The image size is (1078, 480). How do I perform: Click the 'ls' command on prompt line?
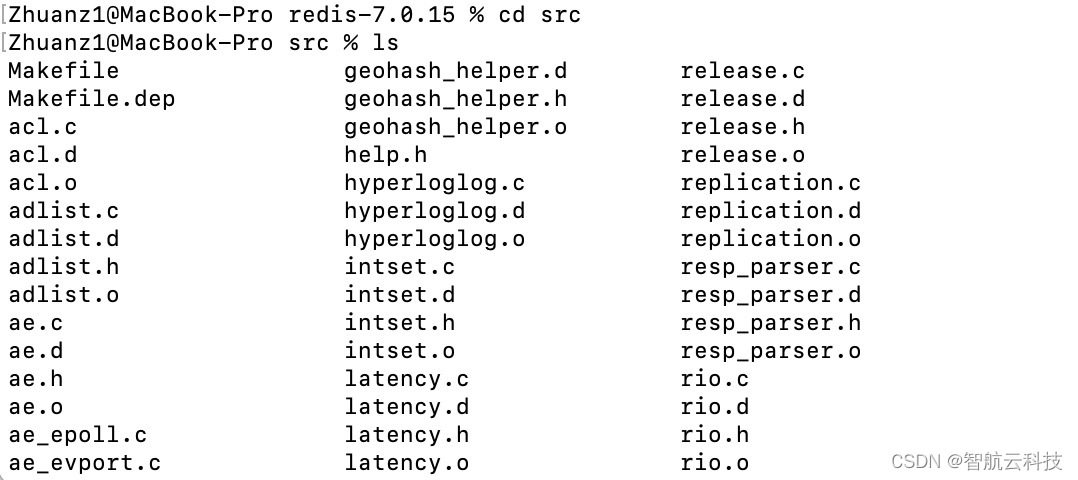pyautogui.click(x=386, y=43)
